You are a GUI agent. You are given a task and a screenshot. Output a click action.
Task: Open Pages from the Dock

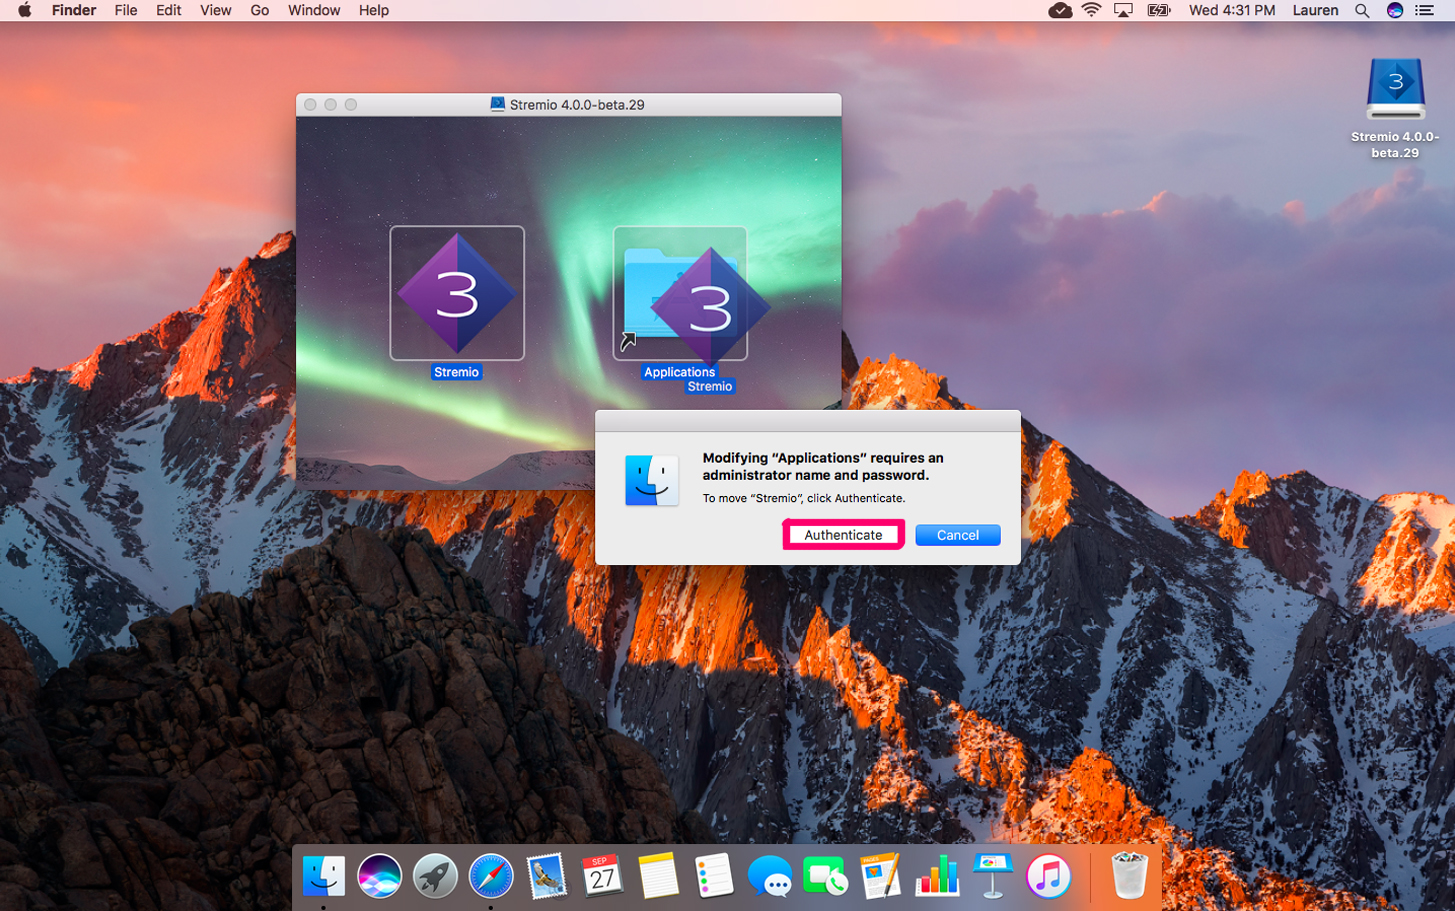[881, 876]
